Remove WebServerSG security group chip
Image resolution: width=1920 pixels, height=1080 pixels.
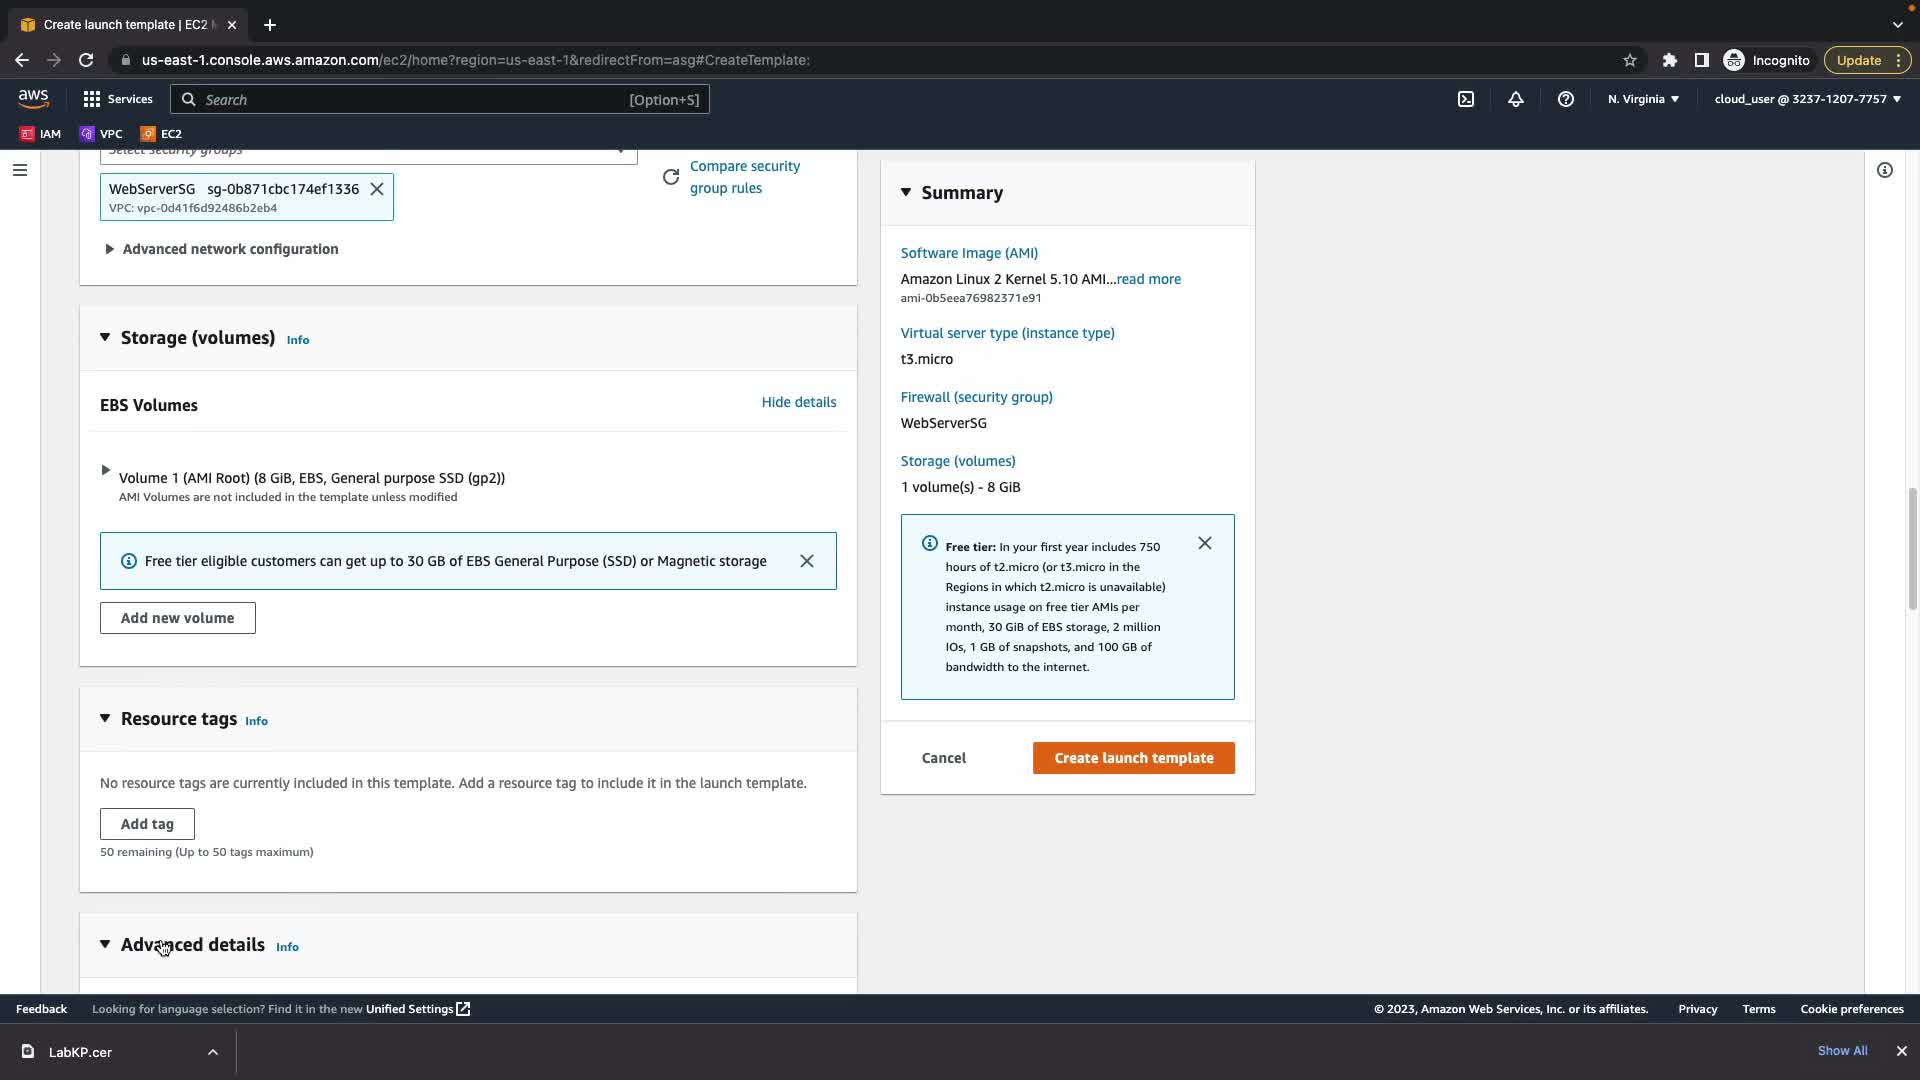tap(377, 189)
